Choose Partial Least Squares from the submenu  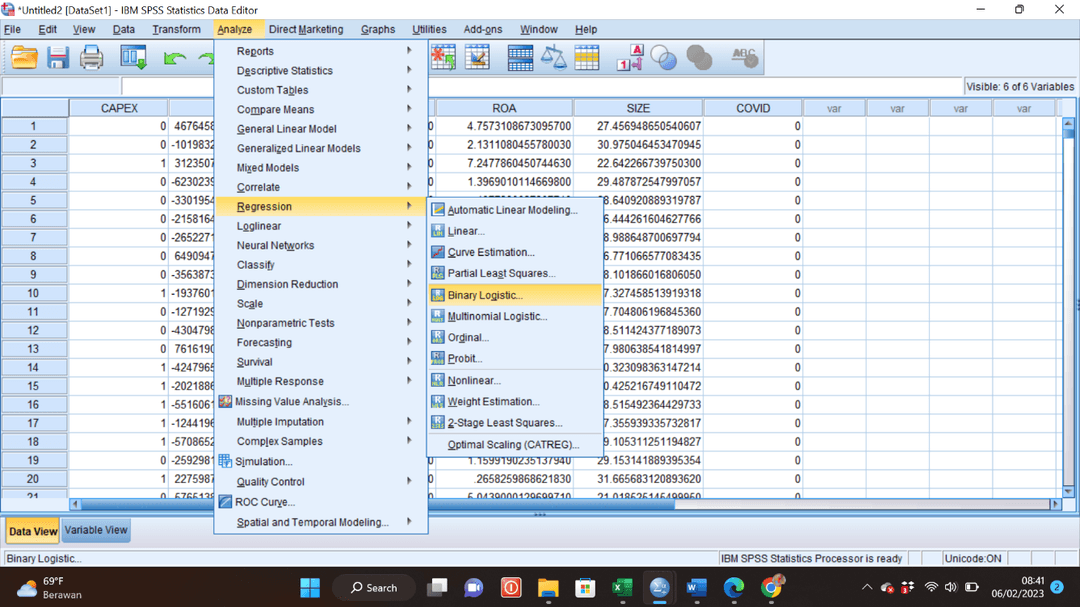(x=501, y=274)
